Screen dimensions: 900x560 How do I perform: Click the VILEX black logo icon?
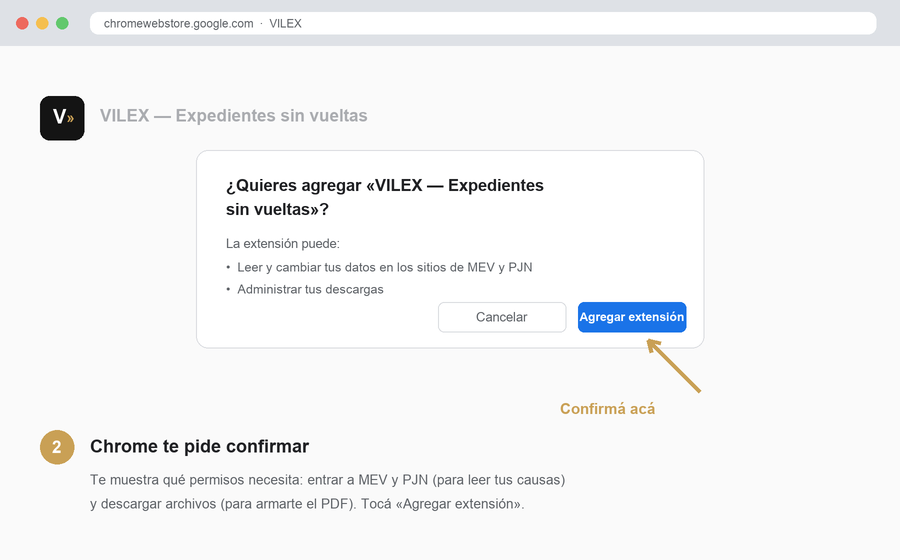tap(62, 118)
